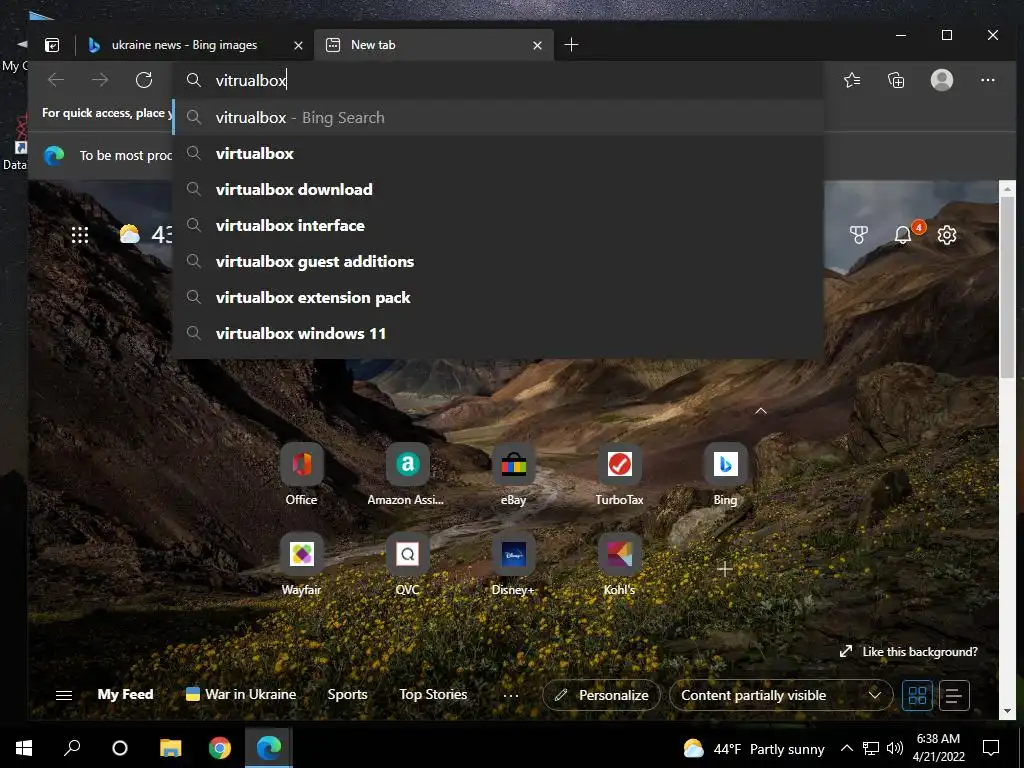Switch to ukraine news Bing images tab
Screen dimensions: 1024x768
tap(184, 45)
